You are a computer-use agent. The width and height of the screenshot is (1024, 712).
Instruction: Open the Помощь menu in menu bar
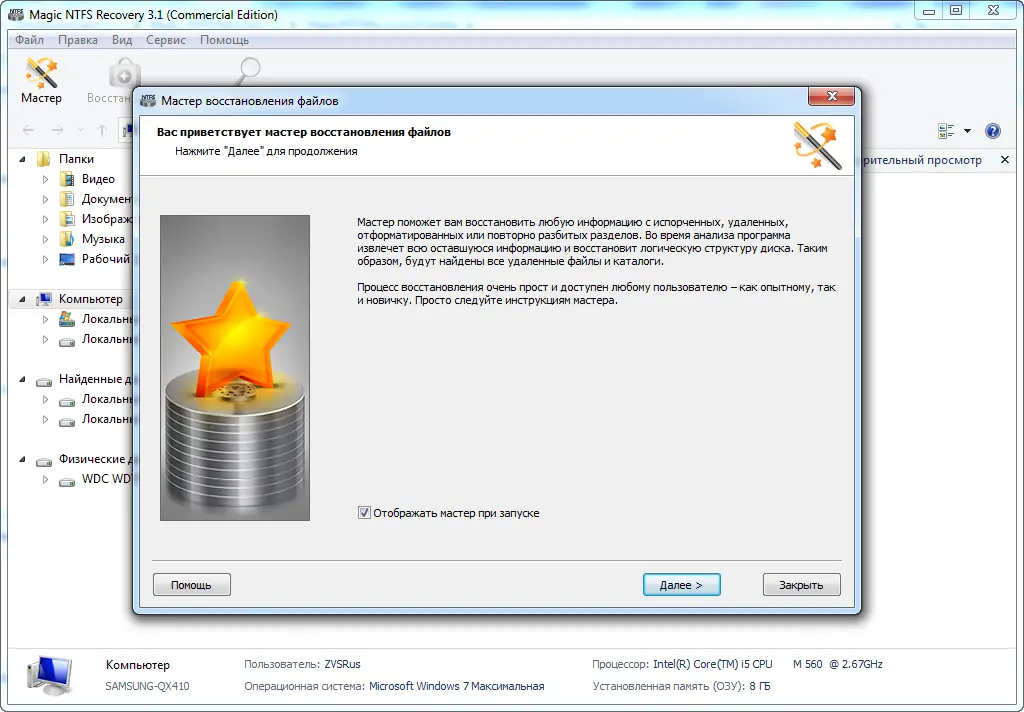pos(224,40)
